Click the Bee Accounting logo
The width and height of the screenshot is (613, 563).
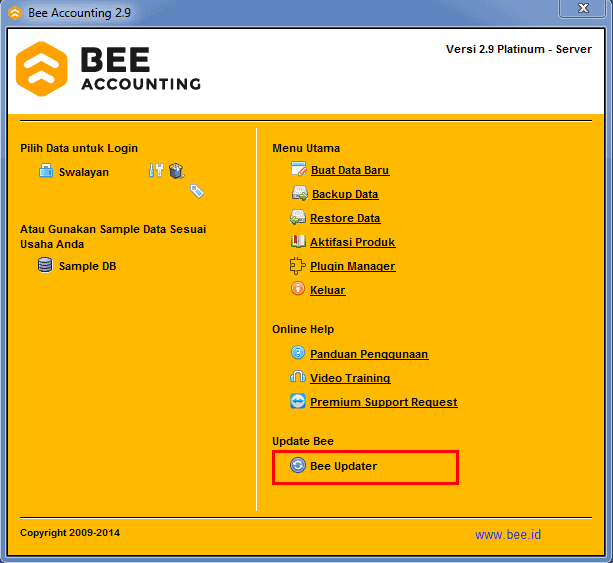[108, 69]
